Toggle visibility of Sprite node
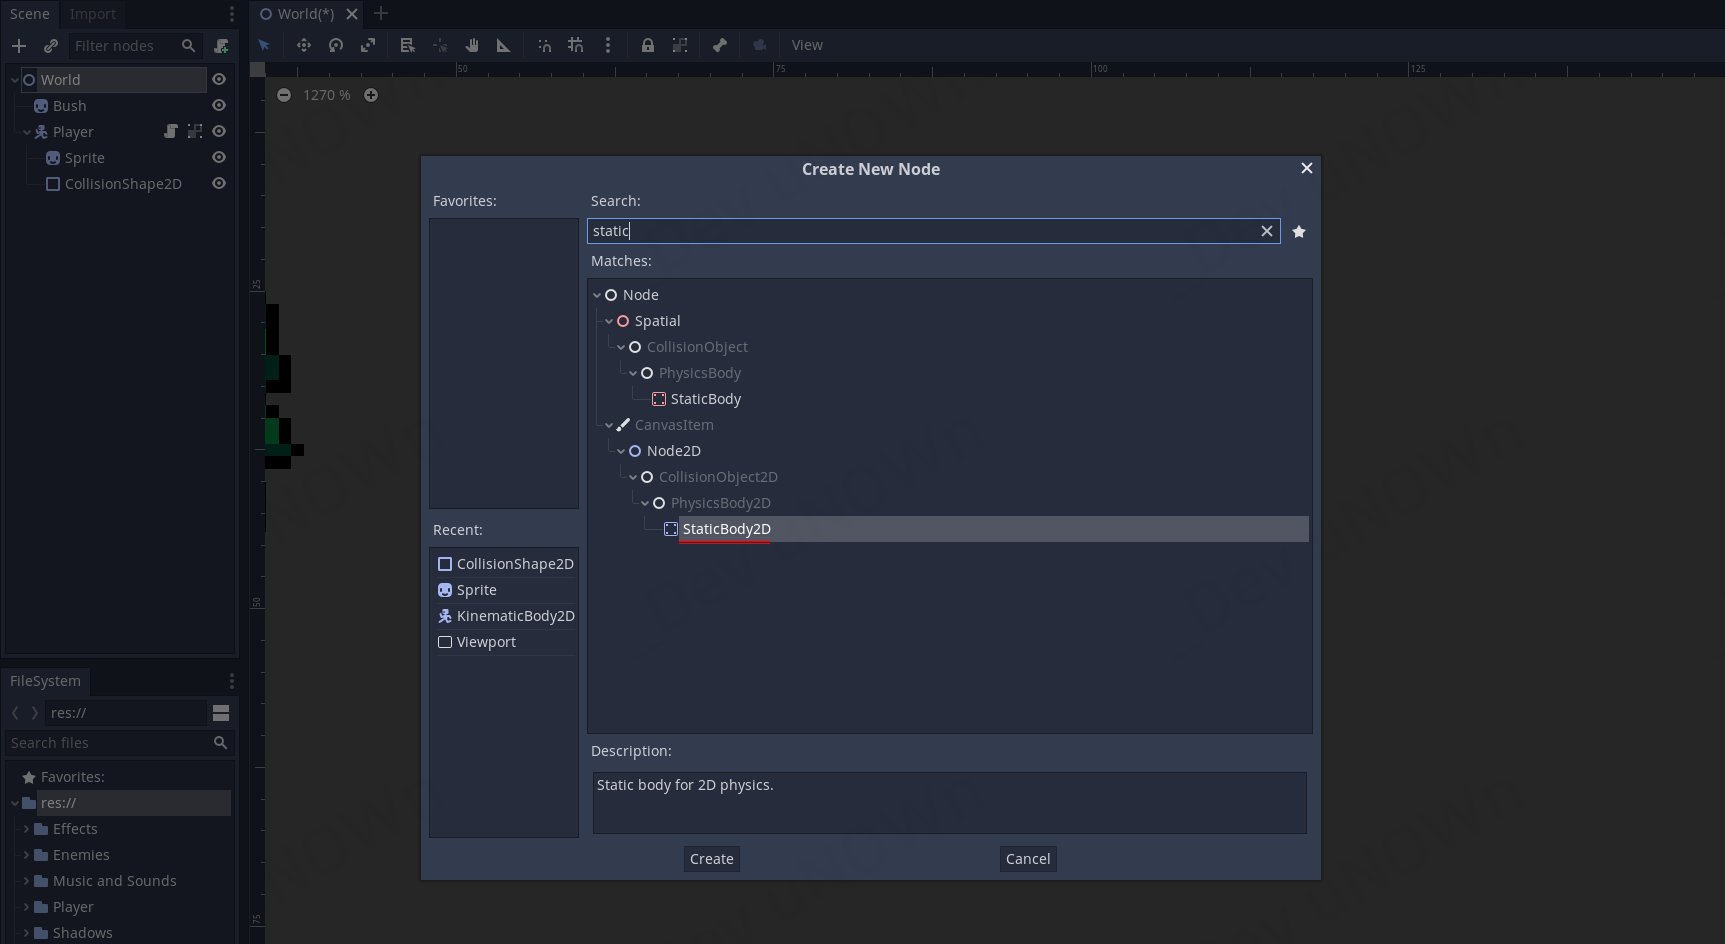 point(219,158)
